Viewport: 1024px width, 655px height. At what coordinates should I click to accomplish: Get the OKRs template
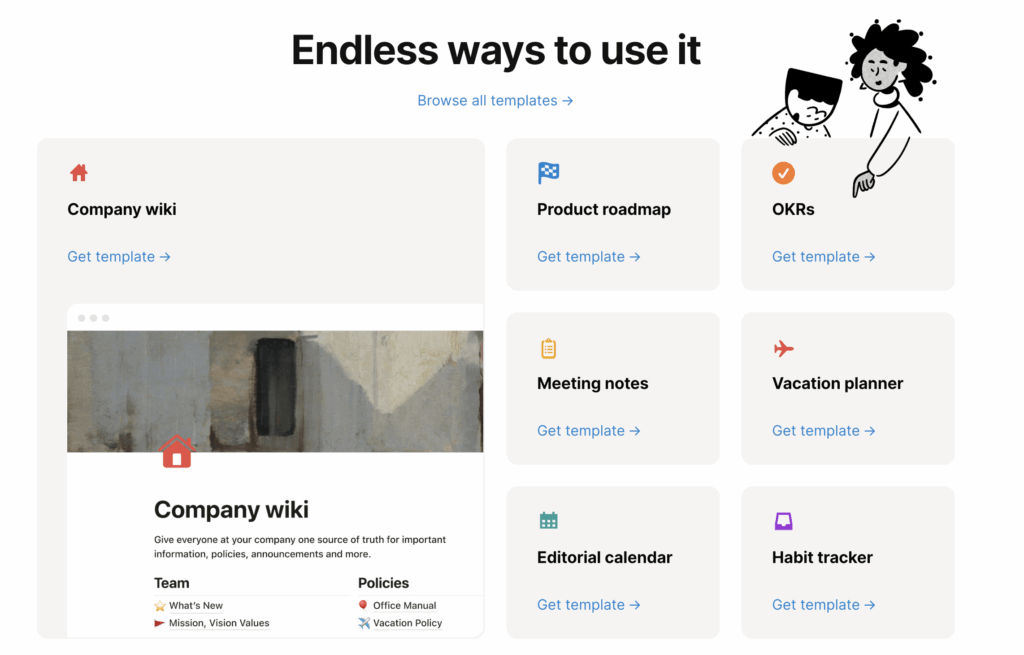pyautogui.click(x=823, y=256)
